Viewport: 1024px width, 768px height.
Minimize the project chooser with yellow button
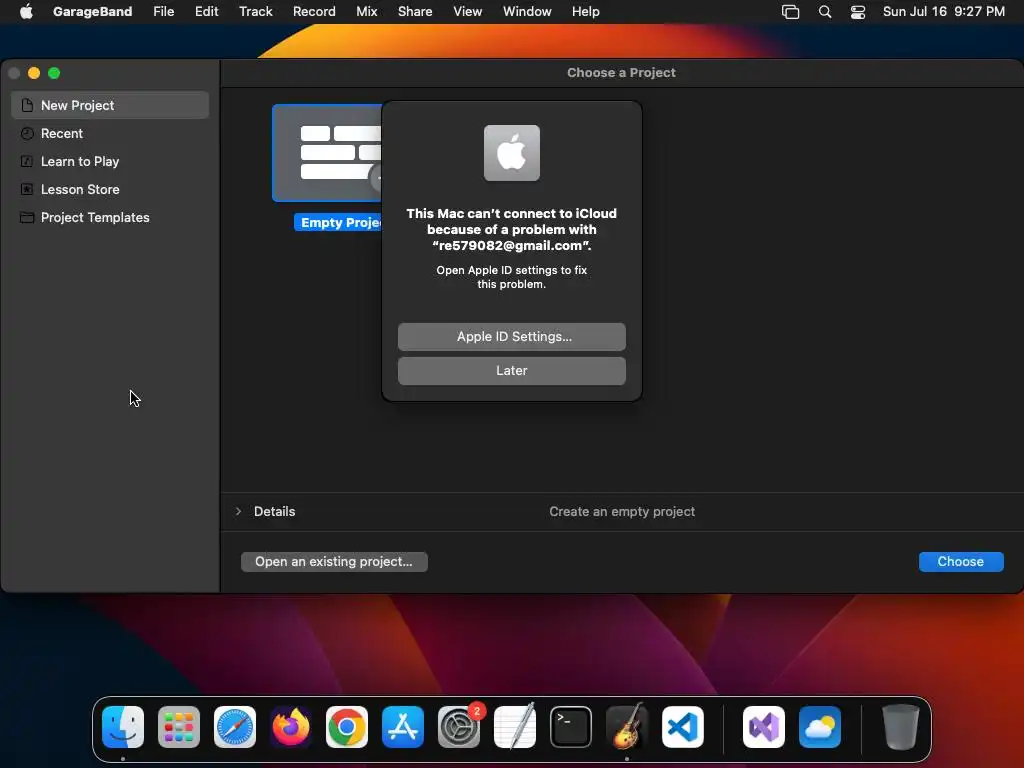pyautogui.click(x=34, y=73)
